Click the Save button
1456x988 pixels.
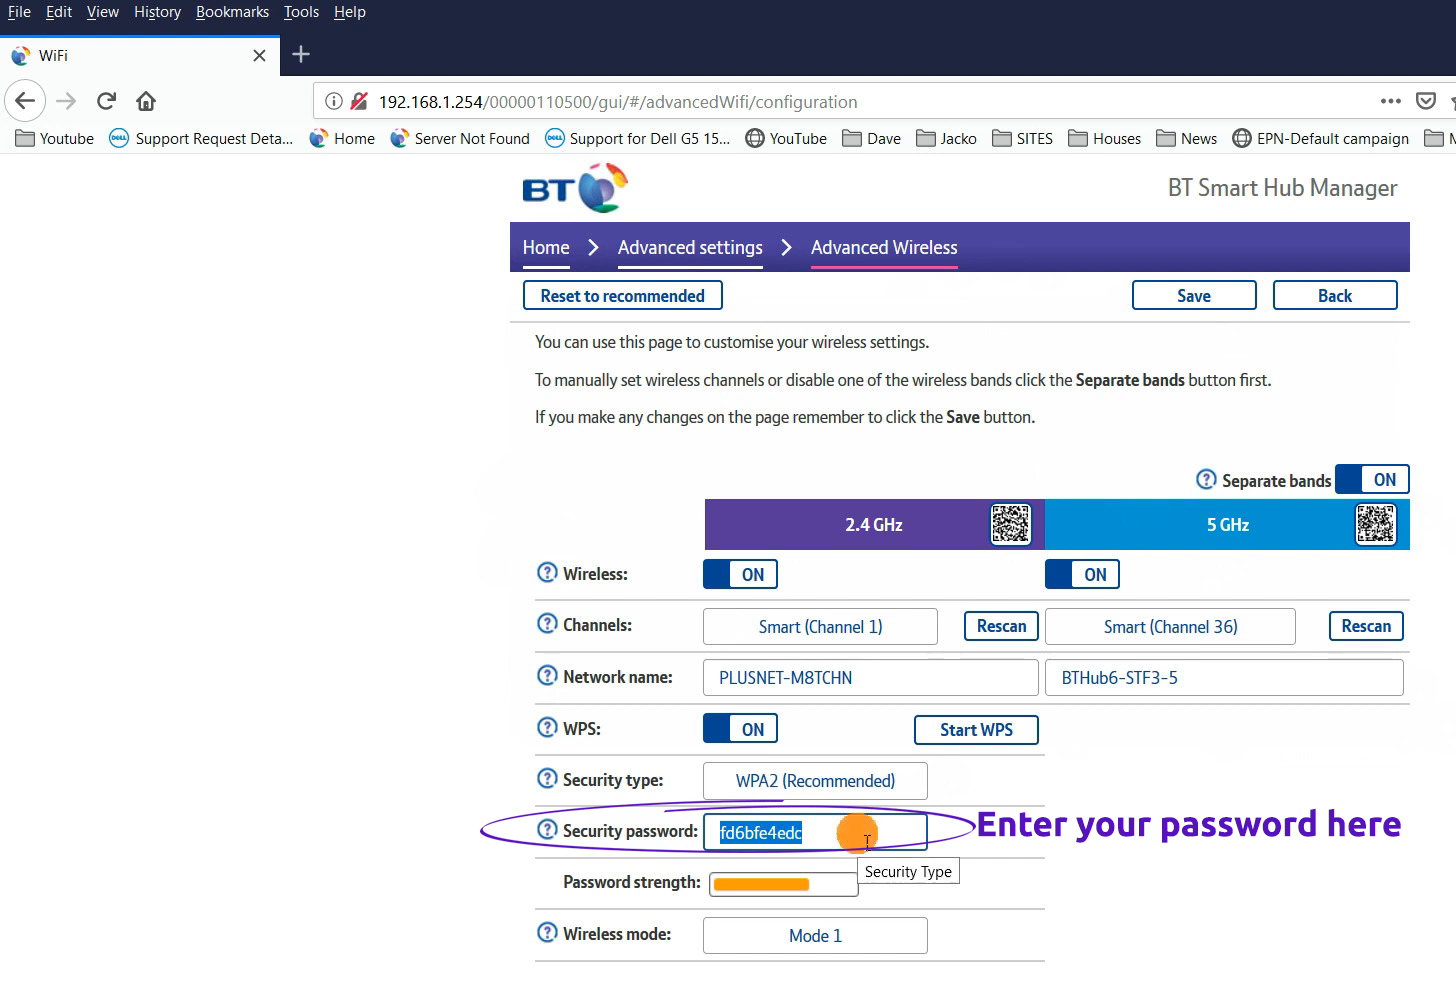pos(1194,296)
